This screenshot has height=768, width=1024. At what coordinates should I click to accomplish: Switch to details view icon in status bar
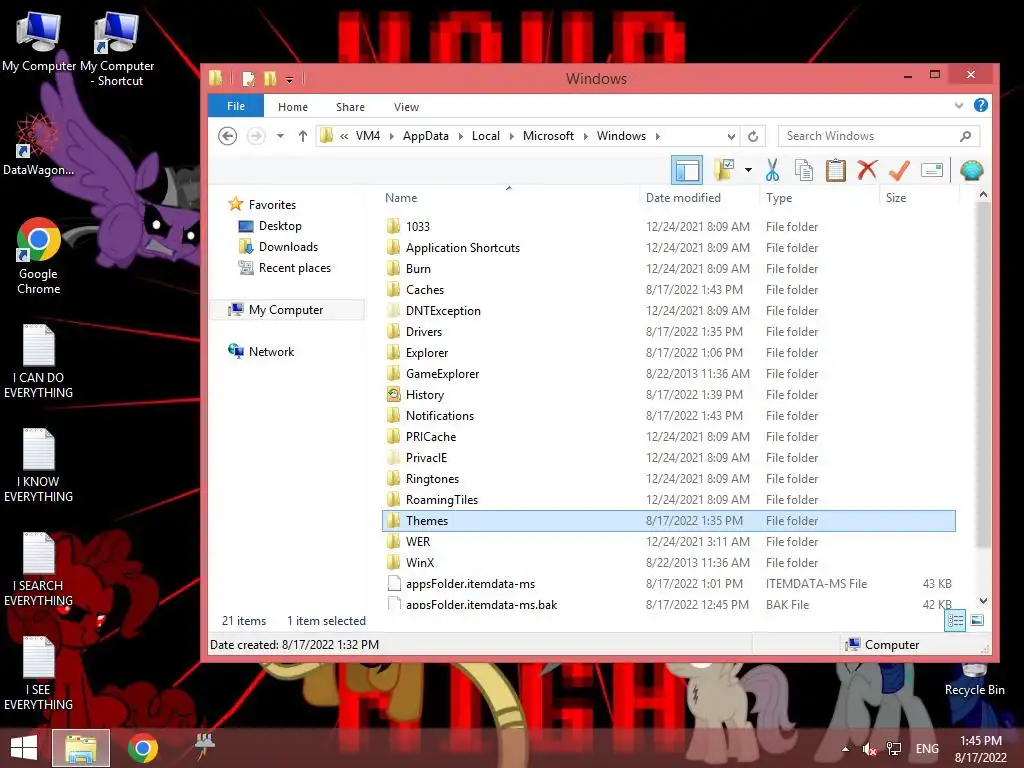tap(955, 620)
